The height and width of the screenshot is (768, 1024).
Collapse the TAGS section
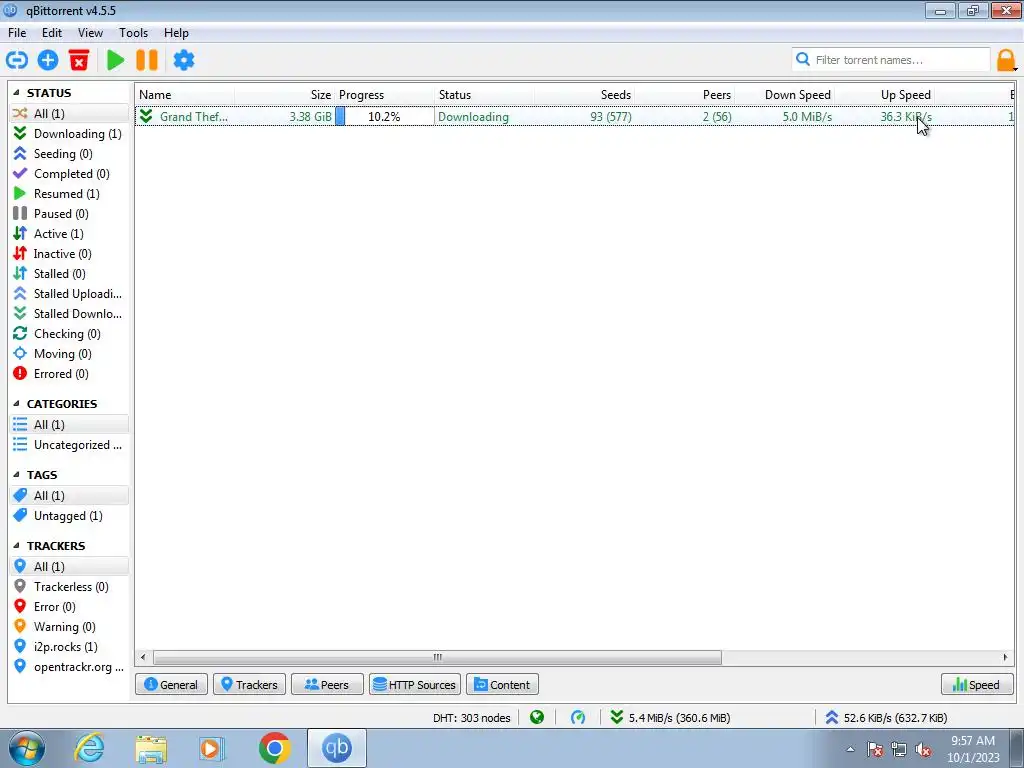point(16,475)
